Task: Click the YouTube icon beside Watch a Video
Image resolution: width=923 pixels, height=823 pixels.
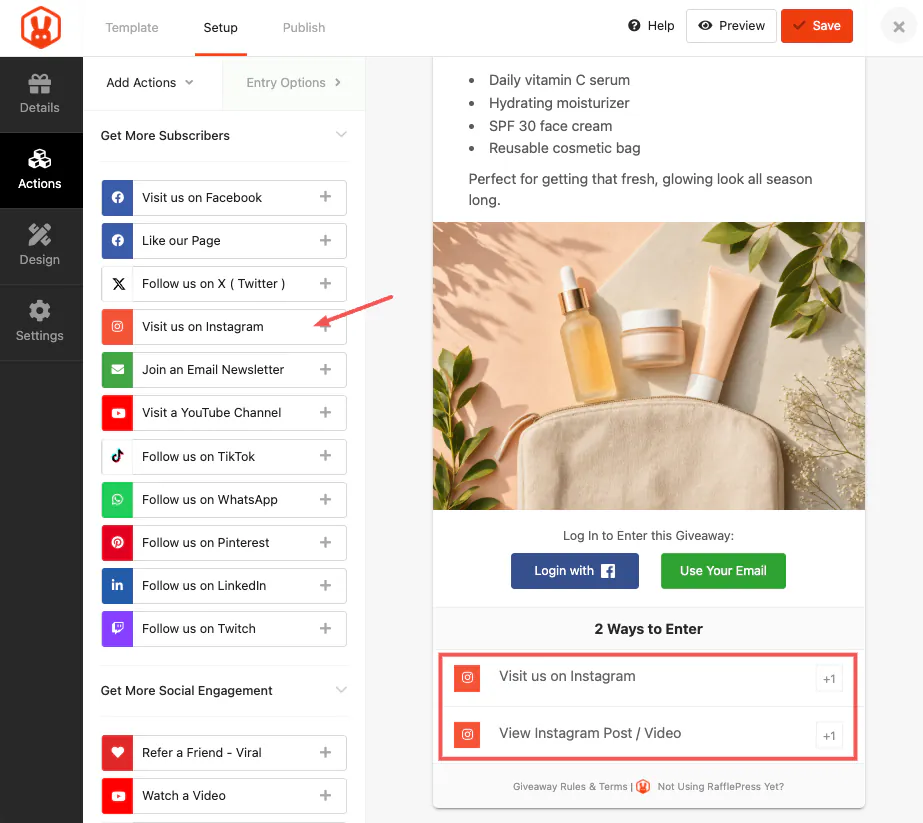Action: click(x=118, y=796)
